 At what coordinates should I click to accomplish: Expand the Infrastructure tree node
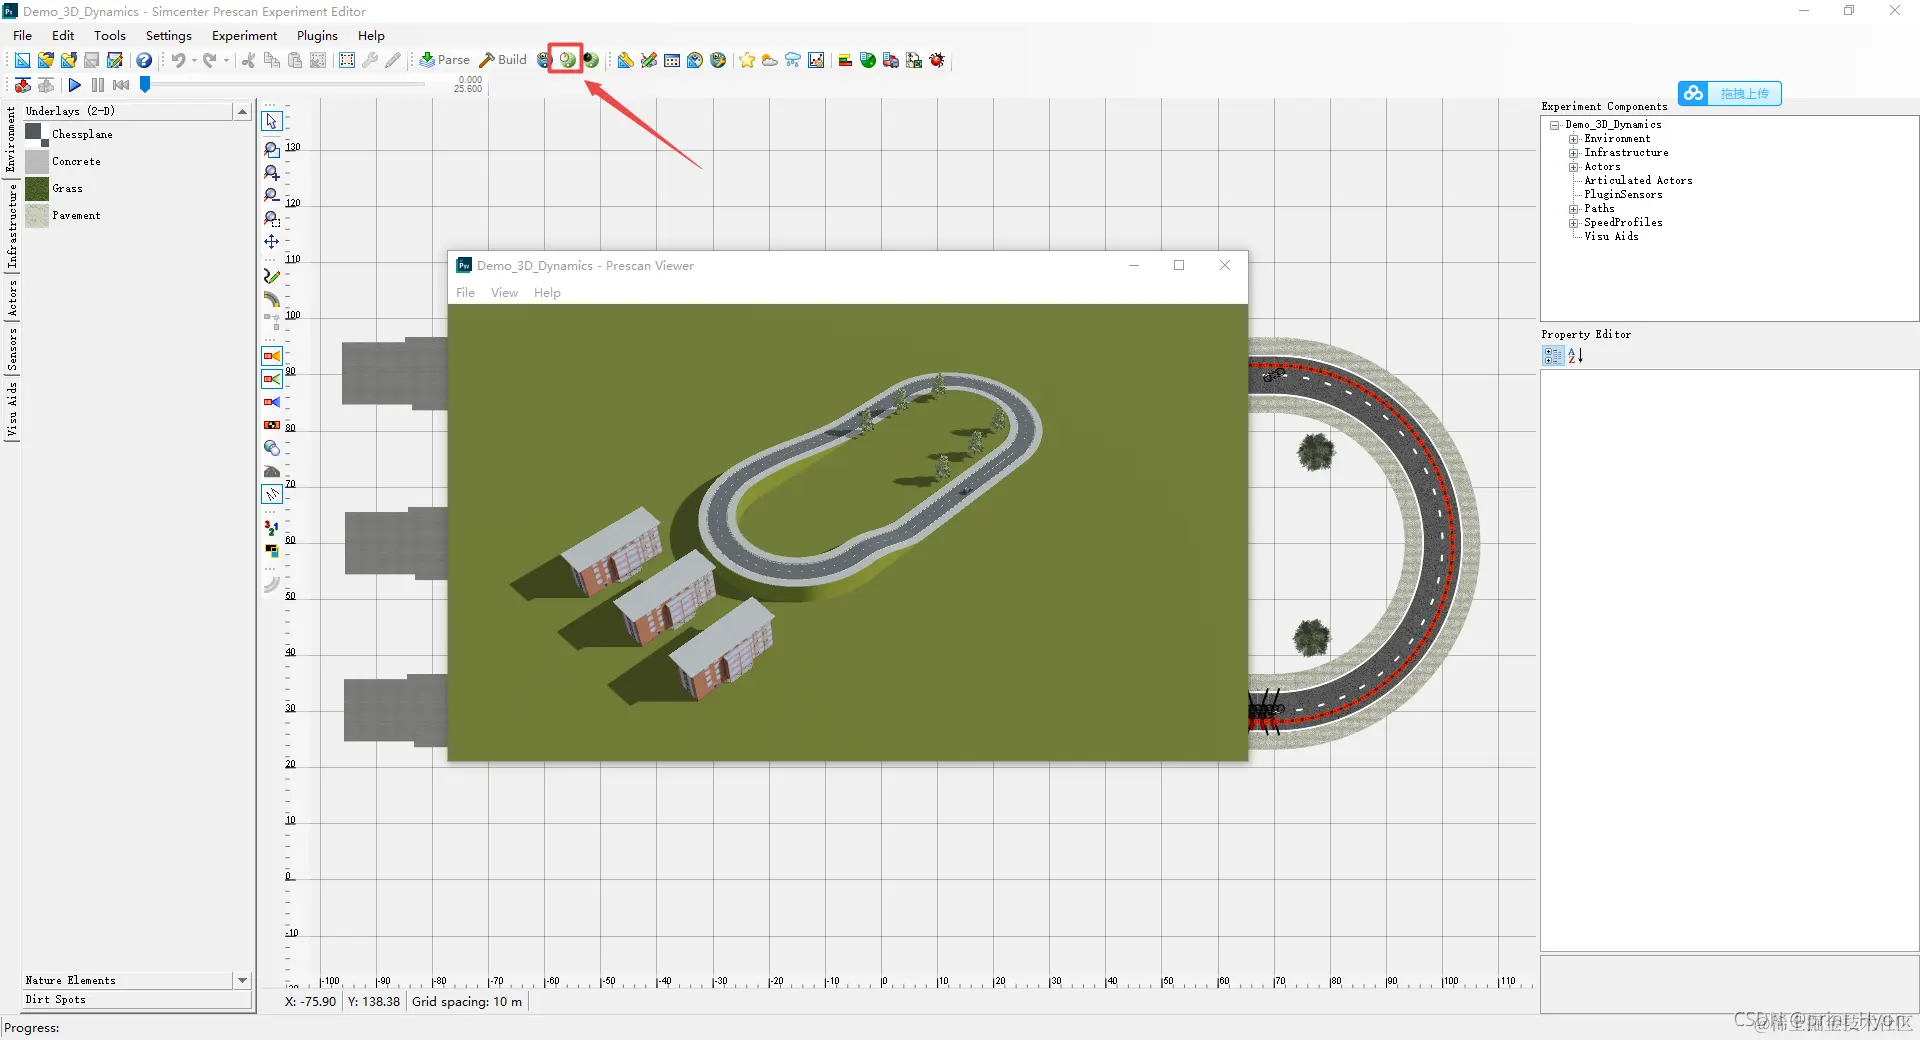click(1573, 153)
